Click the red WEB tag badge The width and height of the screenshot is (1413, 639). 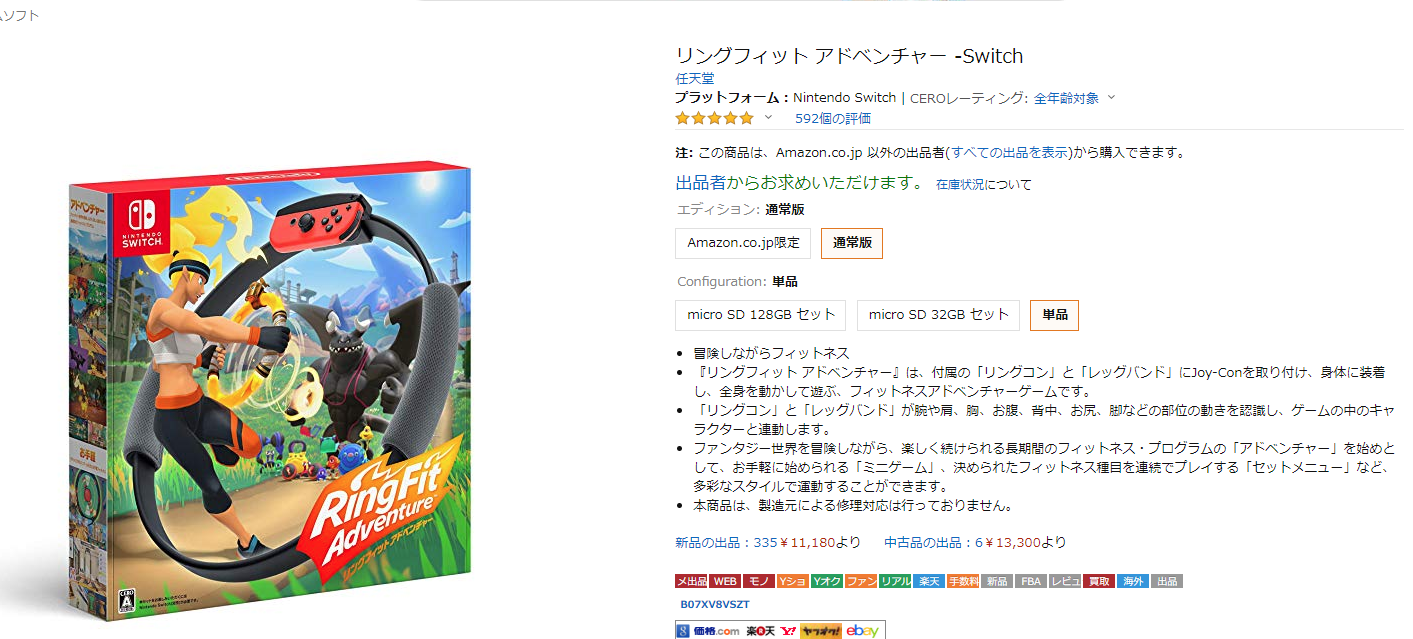tap(725, 581)
